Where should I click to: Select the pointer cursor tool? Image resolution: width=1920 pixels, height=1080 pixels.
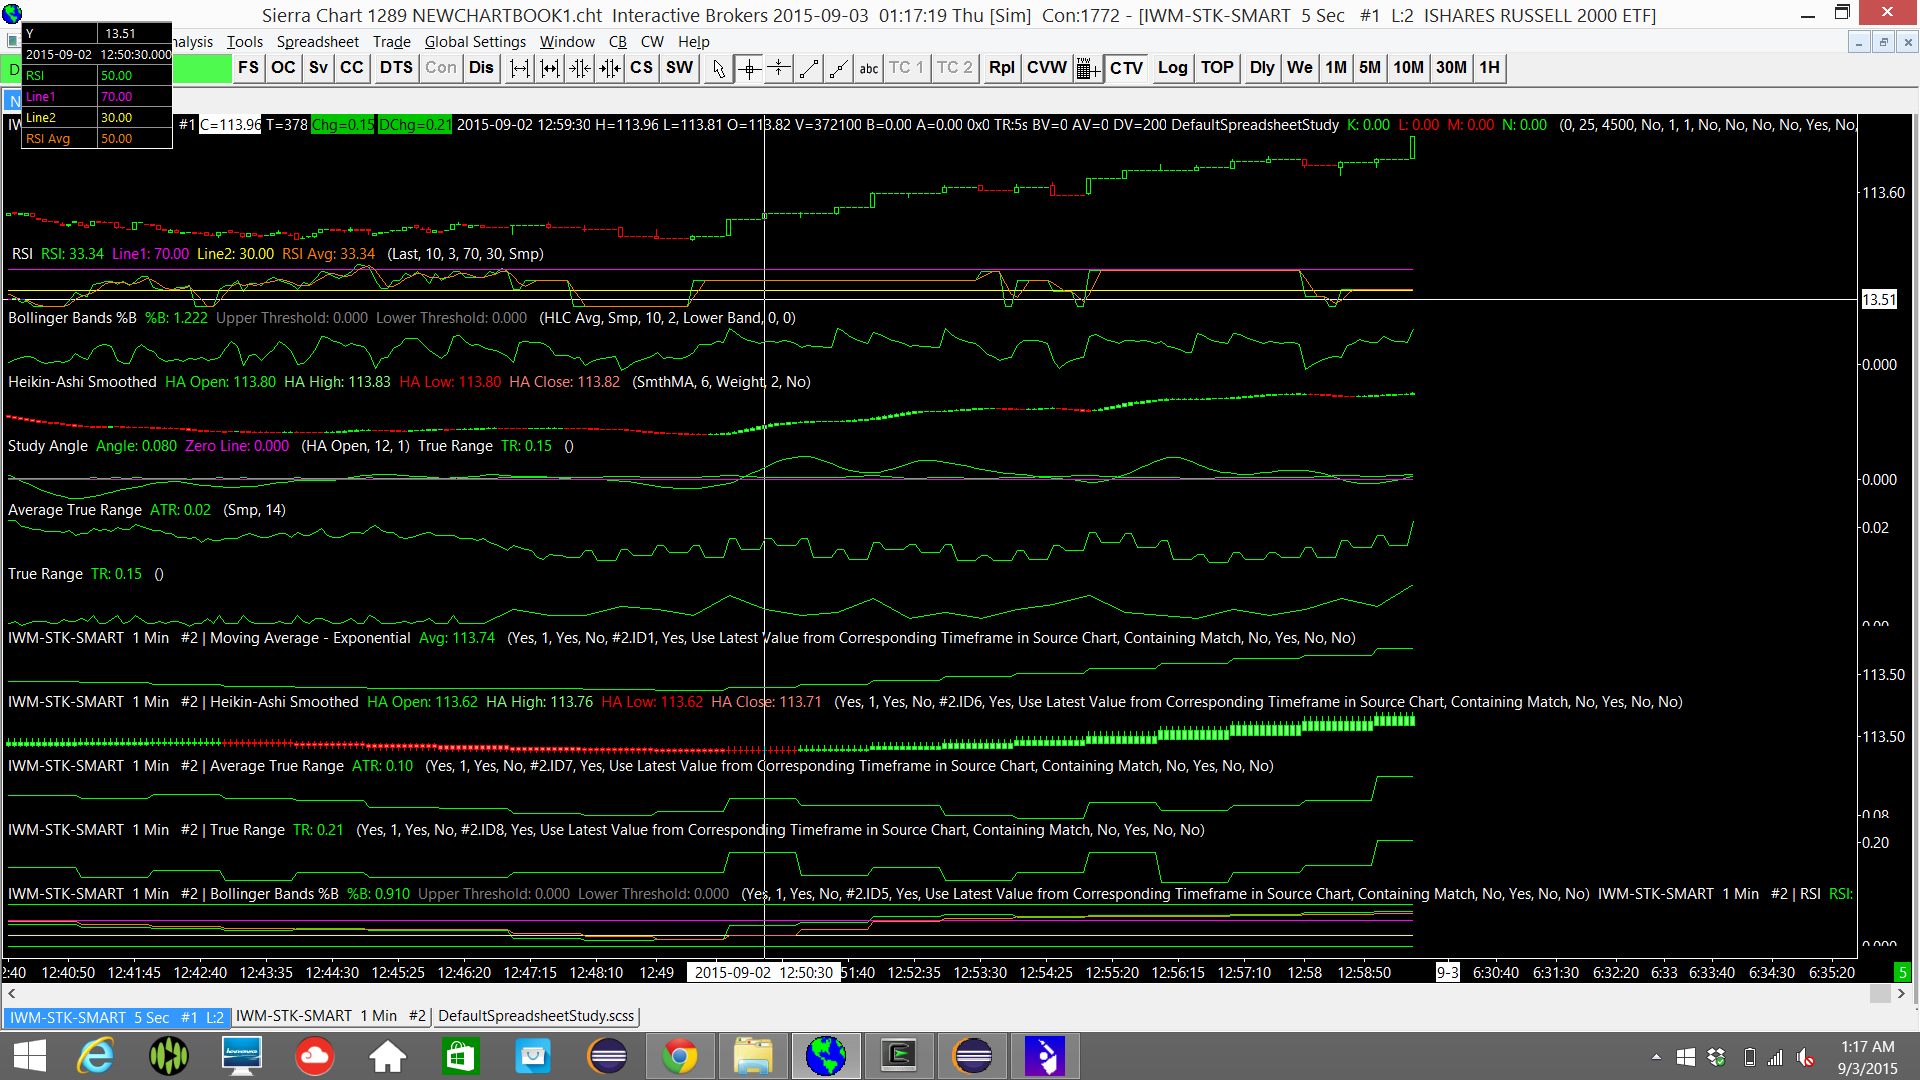(718, 68)
